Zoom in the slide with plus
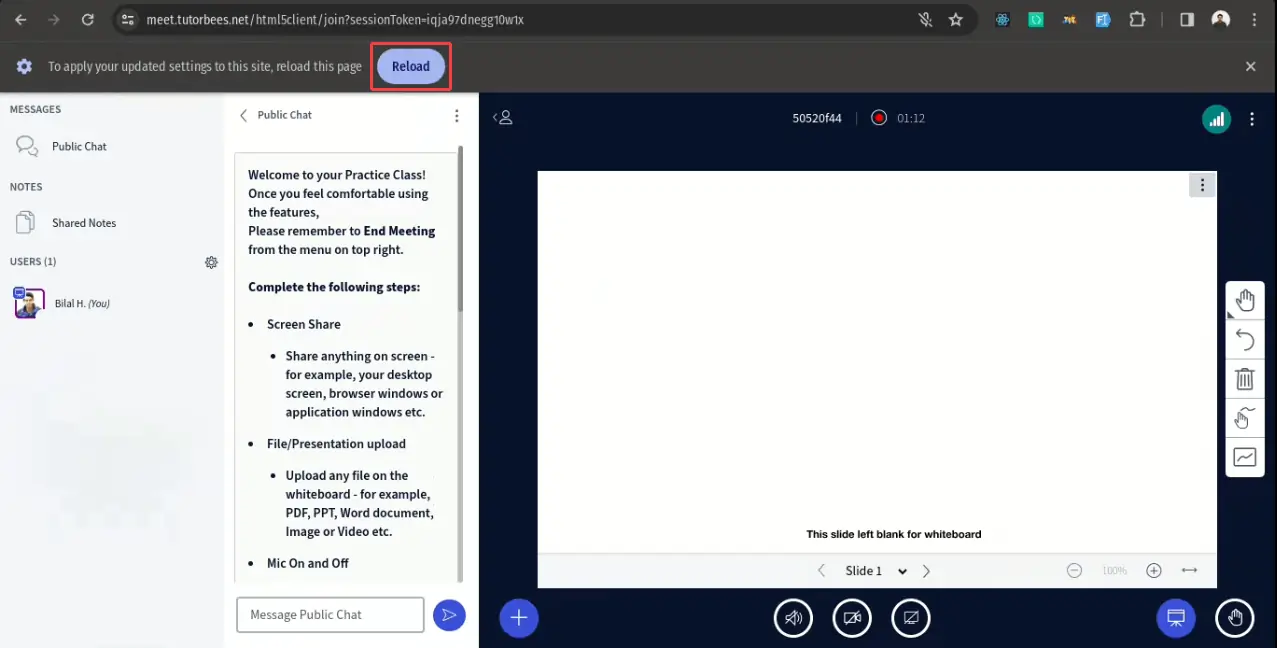This screenshot has height=648, width=1277. tap(1154, 570)
